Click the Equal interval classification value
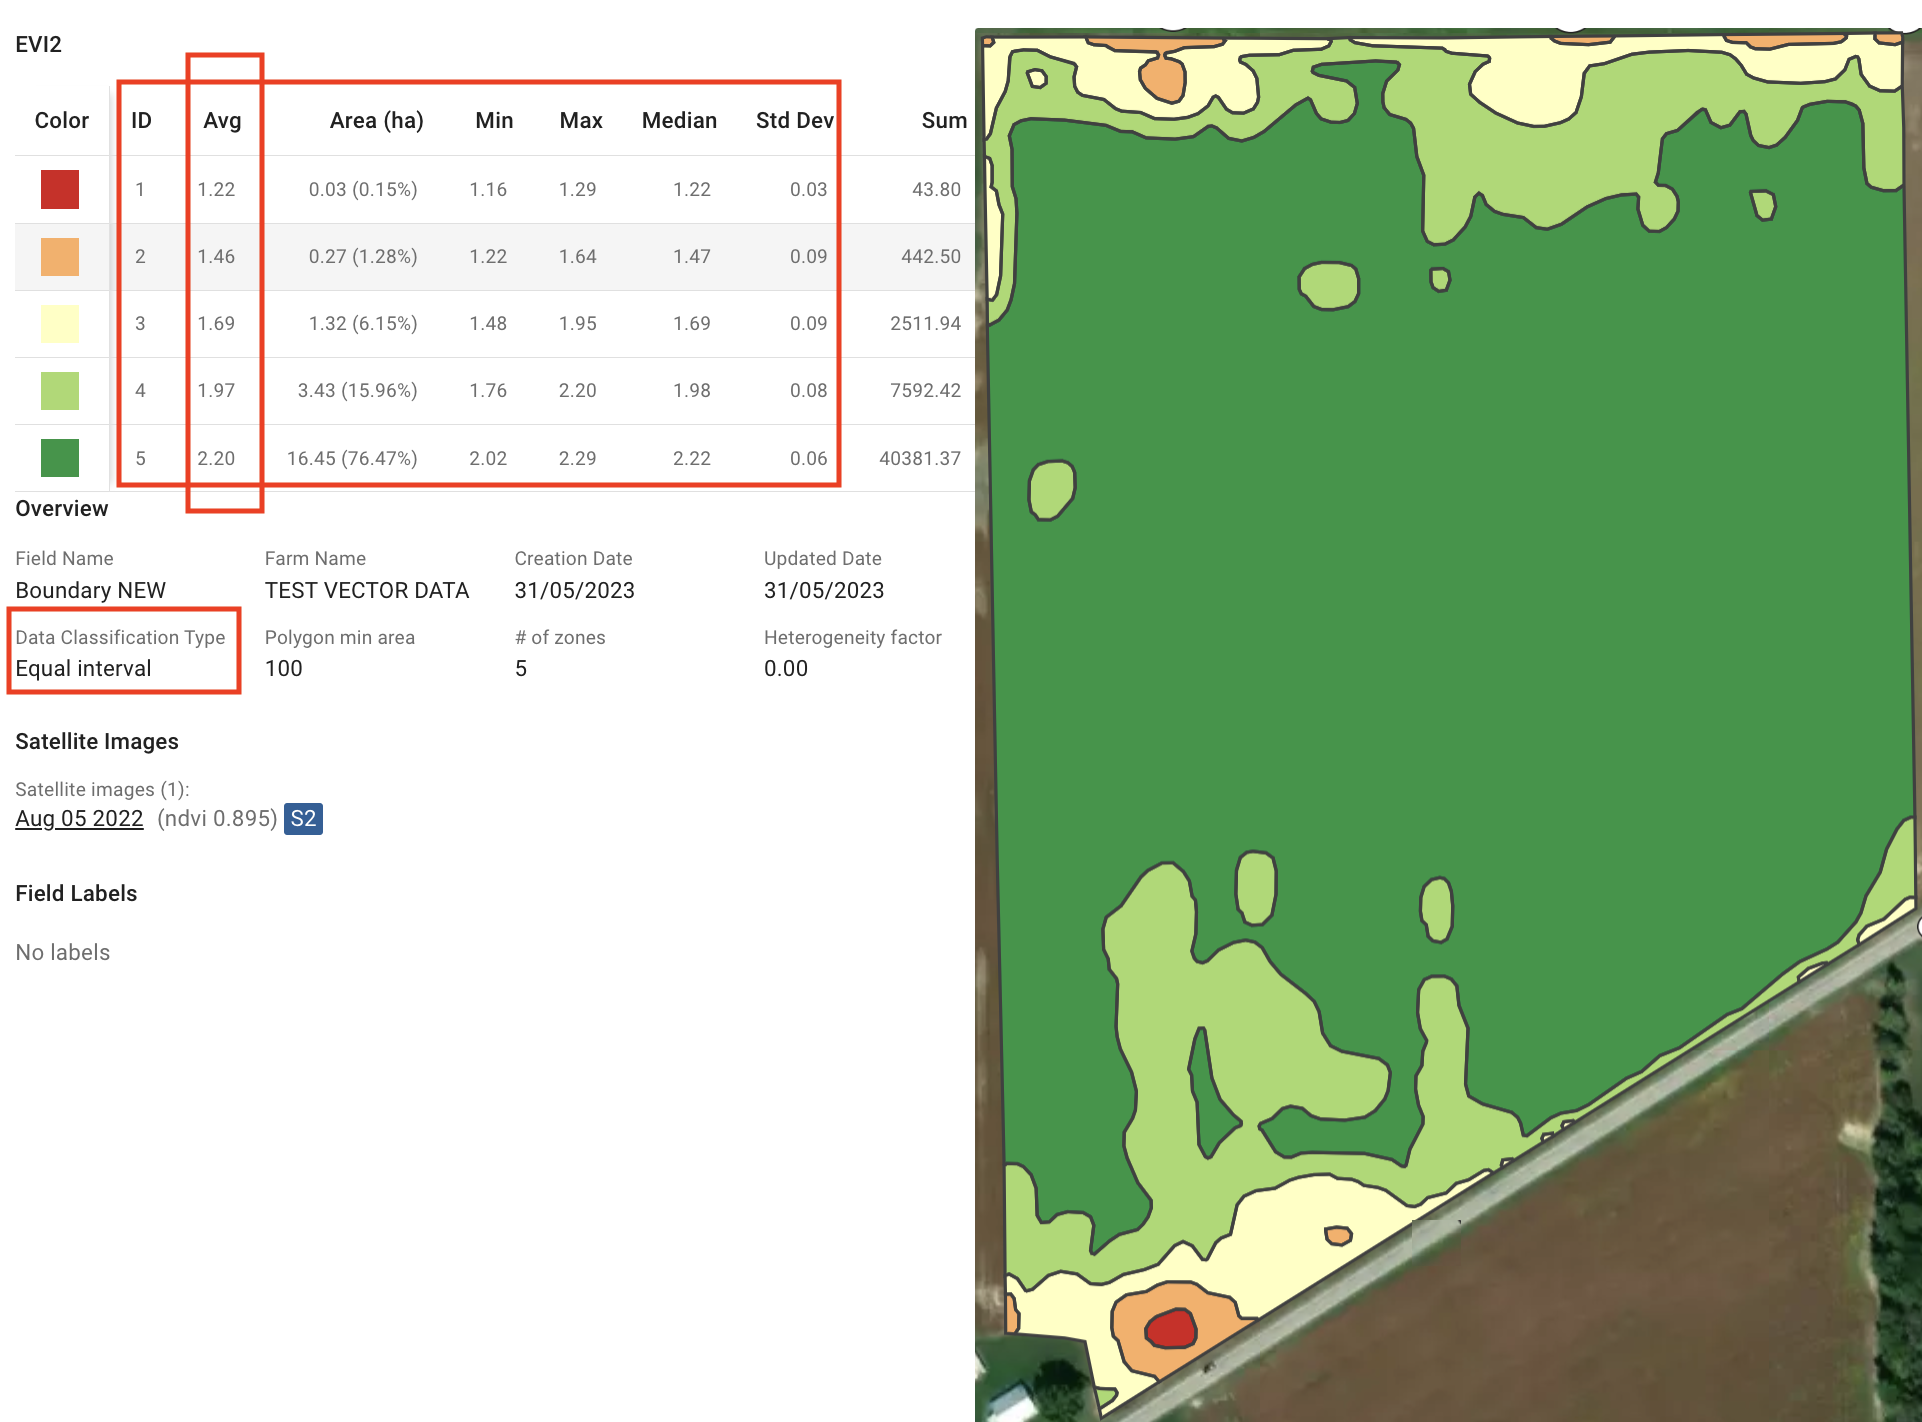The width and height of the screenshot is (1922, 1422). (83, 669)
